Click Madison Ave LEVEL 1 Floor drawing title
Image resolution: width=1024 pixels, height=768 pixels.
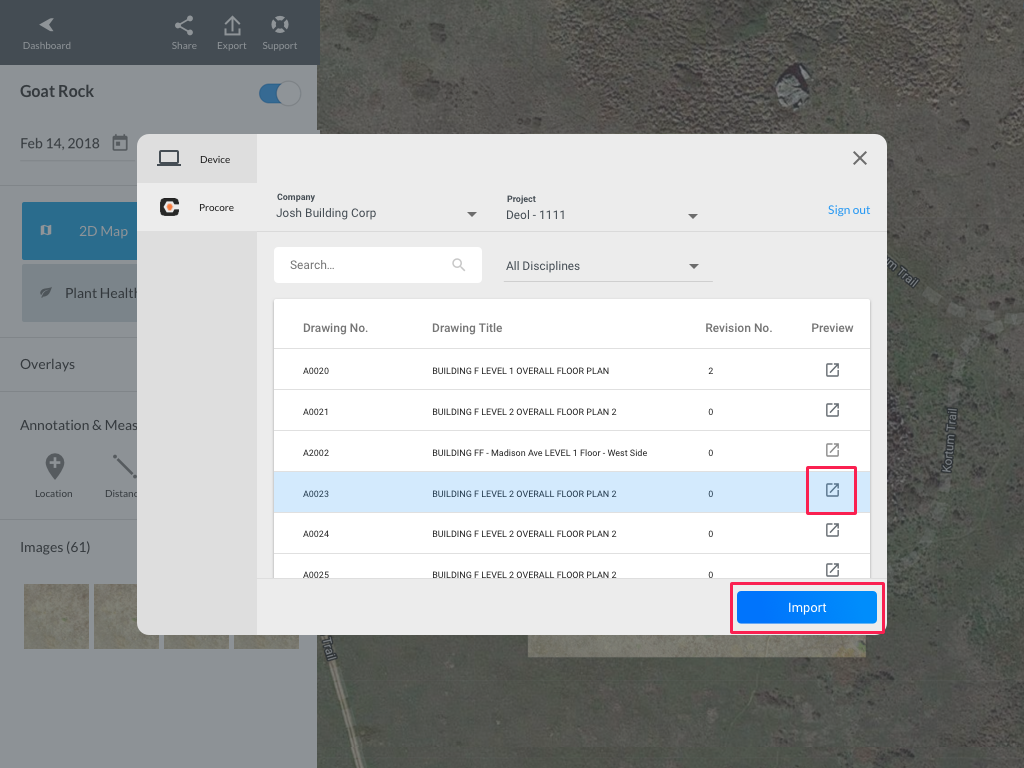539,453
